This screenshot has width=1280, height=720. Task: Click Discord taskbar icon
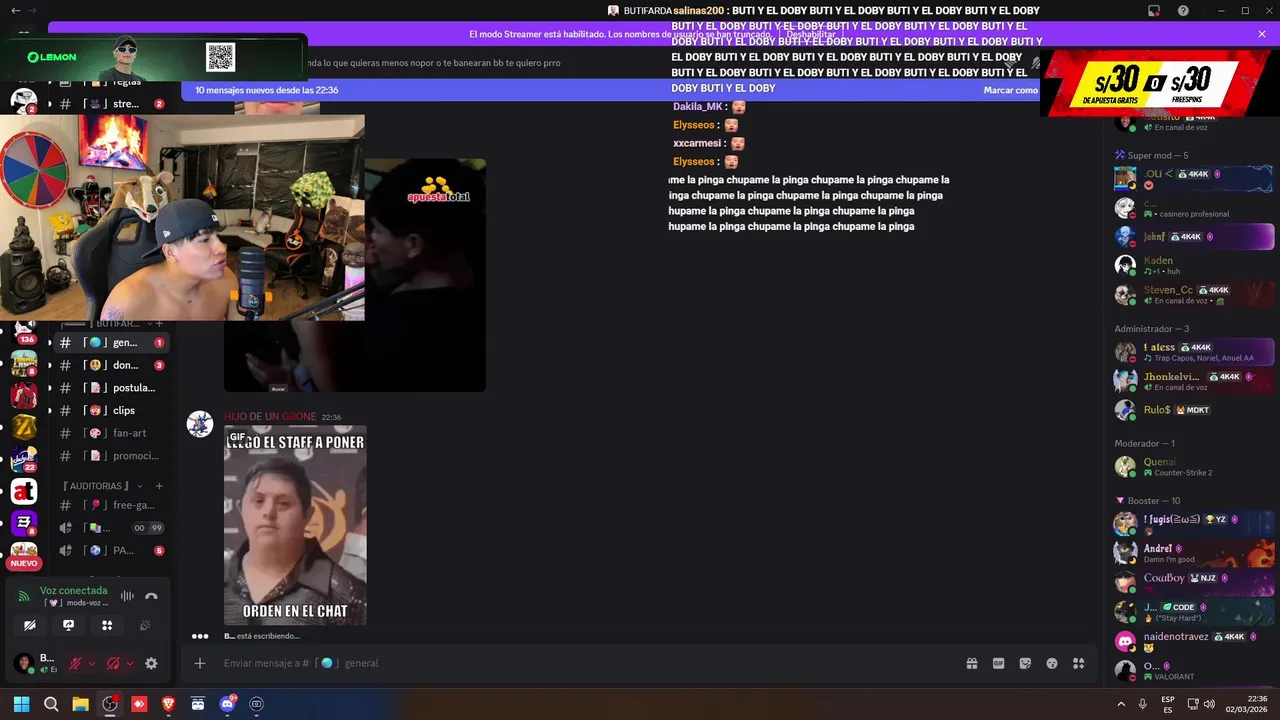click(227, 704)
